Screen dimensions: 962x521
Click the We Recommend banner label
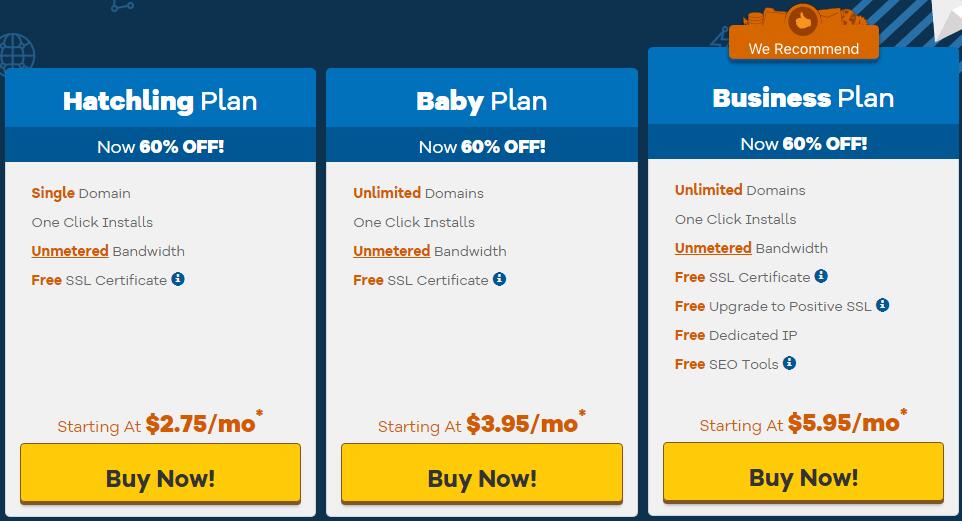click(x=804, y=49)
